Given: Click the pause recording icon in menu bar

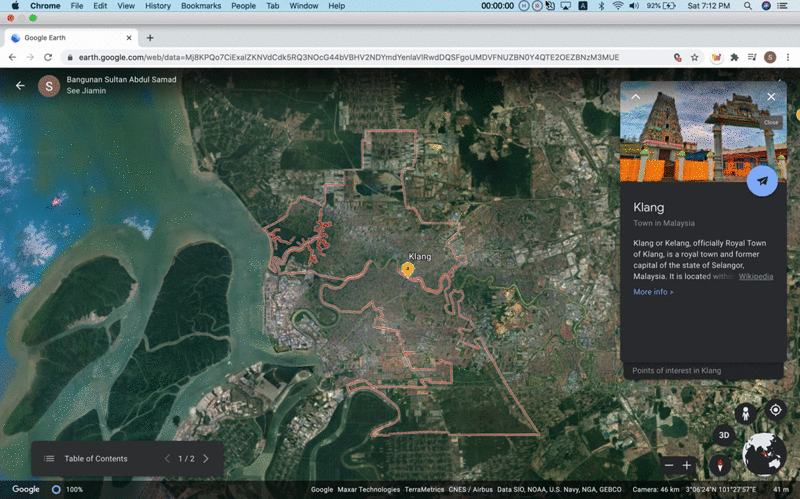Looking at the screenshot, I should [524, 6].
